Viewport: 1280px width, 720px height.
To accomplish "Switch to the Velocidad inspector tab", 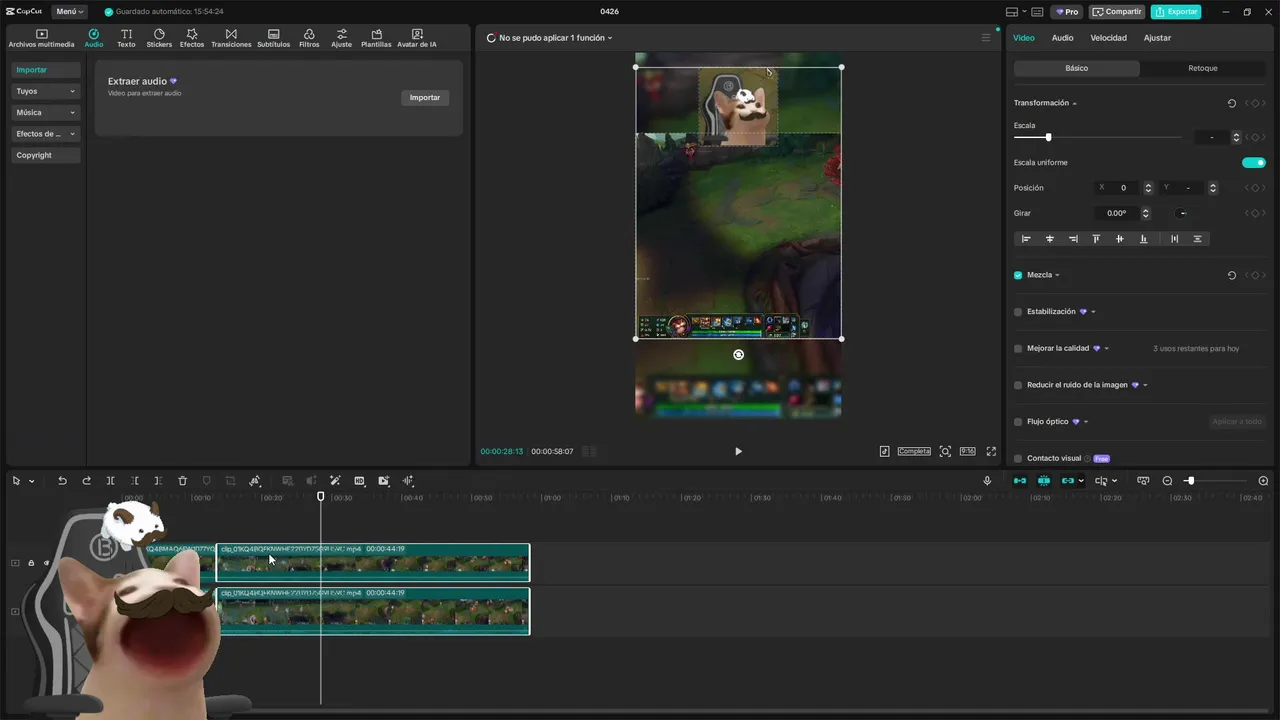I will point(1108,38).
